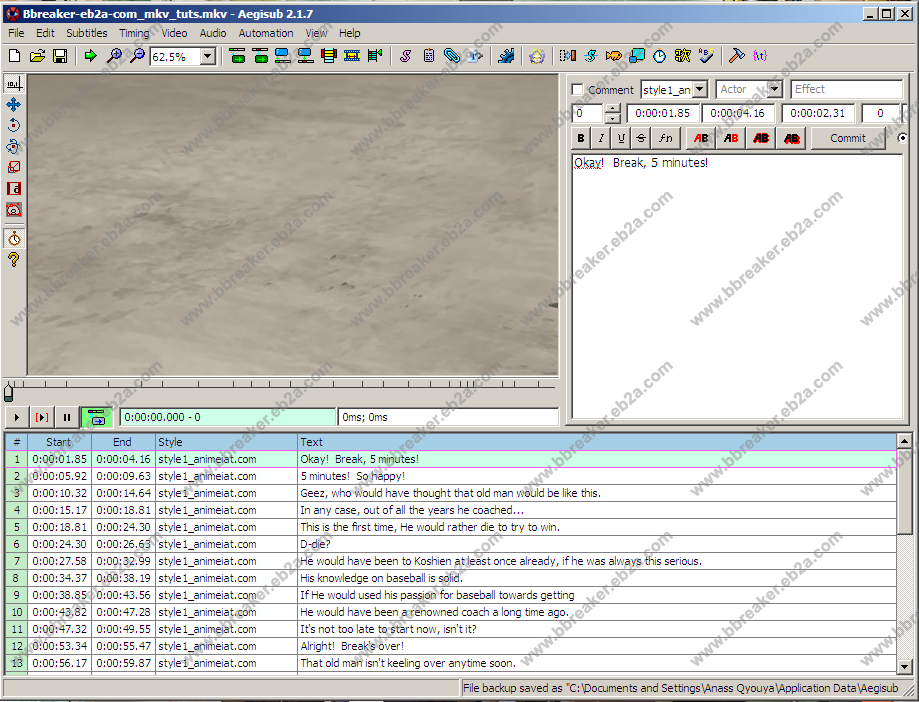Click the Zoom in magnifier icon

[x=114, y=57]
